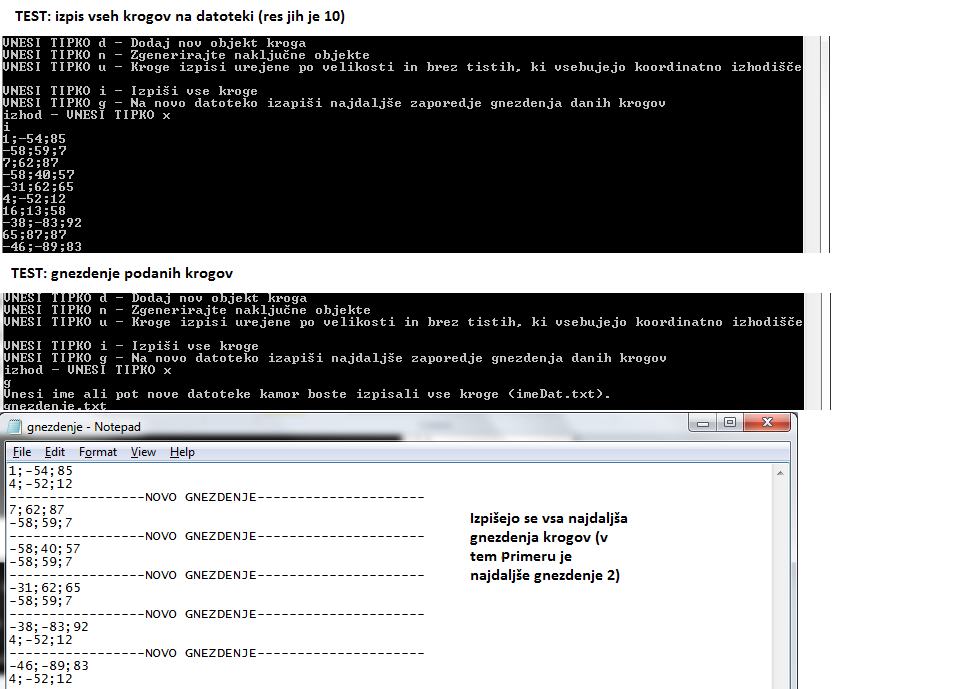The width and height of the screenshot is (974, 689).
Task: Click line 7;62;87 in Notepad
Action: tap(36, 509)
